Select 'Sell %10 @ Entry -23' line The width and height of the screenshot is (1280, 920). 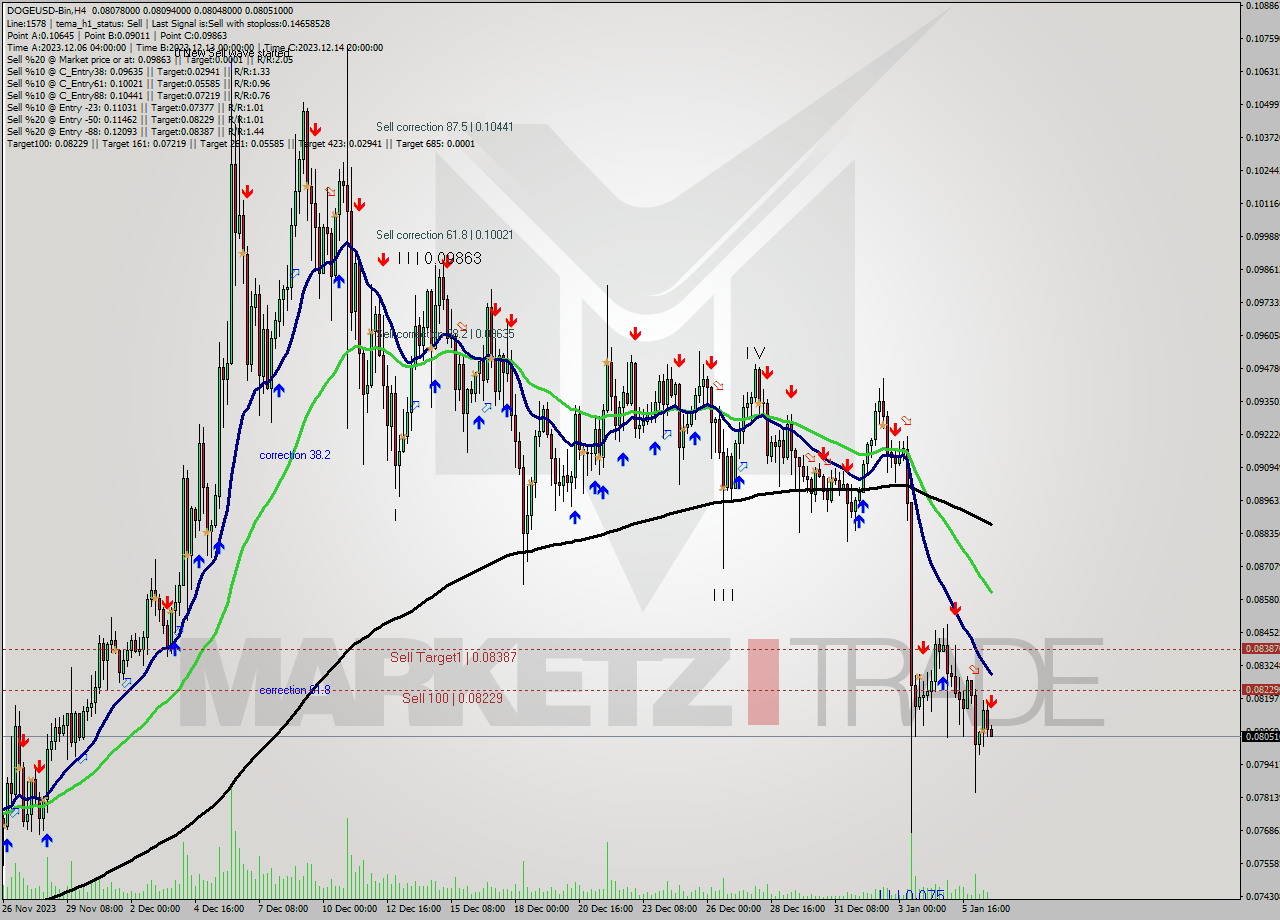coord(135,107)
